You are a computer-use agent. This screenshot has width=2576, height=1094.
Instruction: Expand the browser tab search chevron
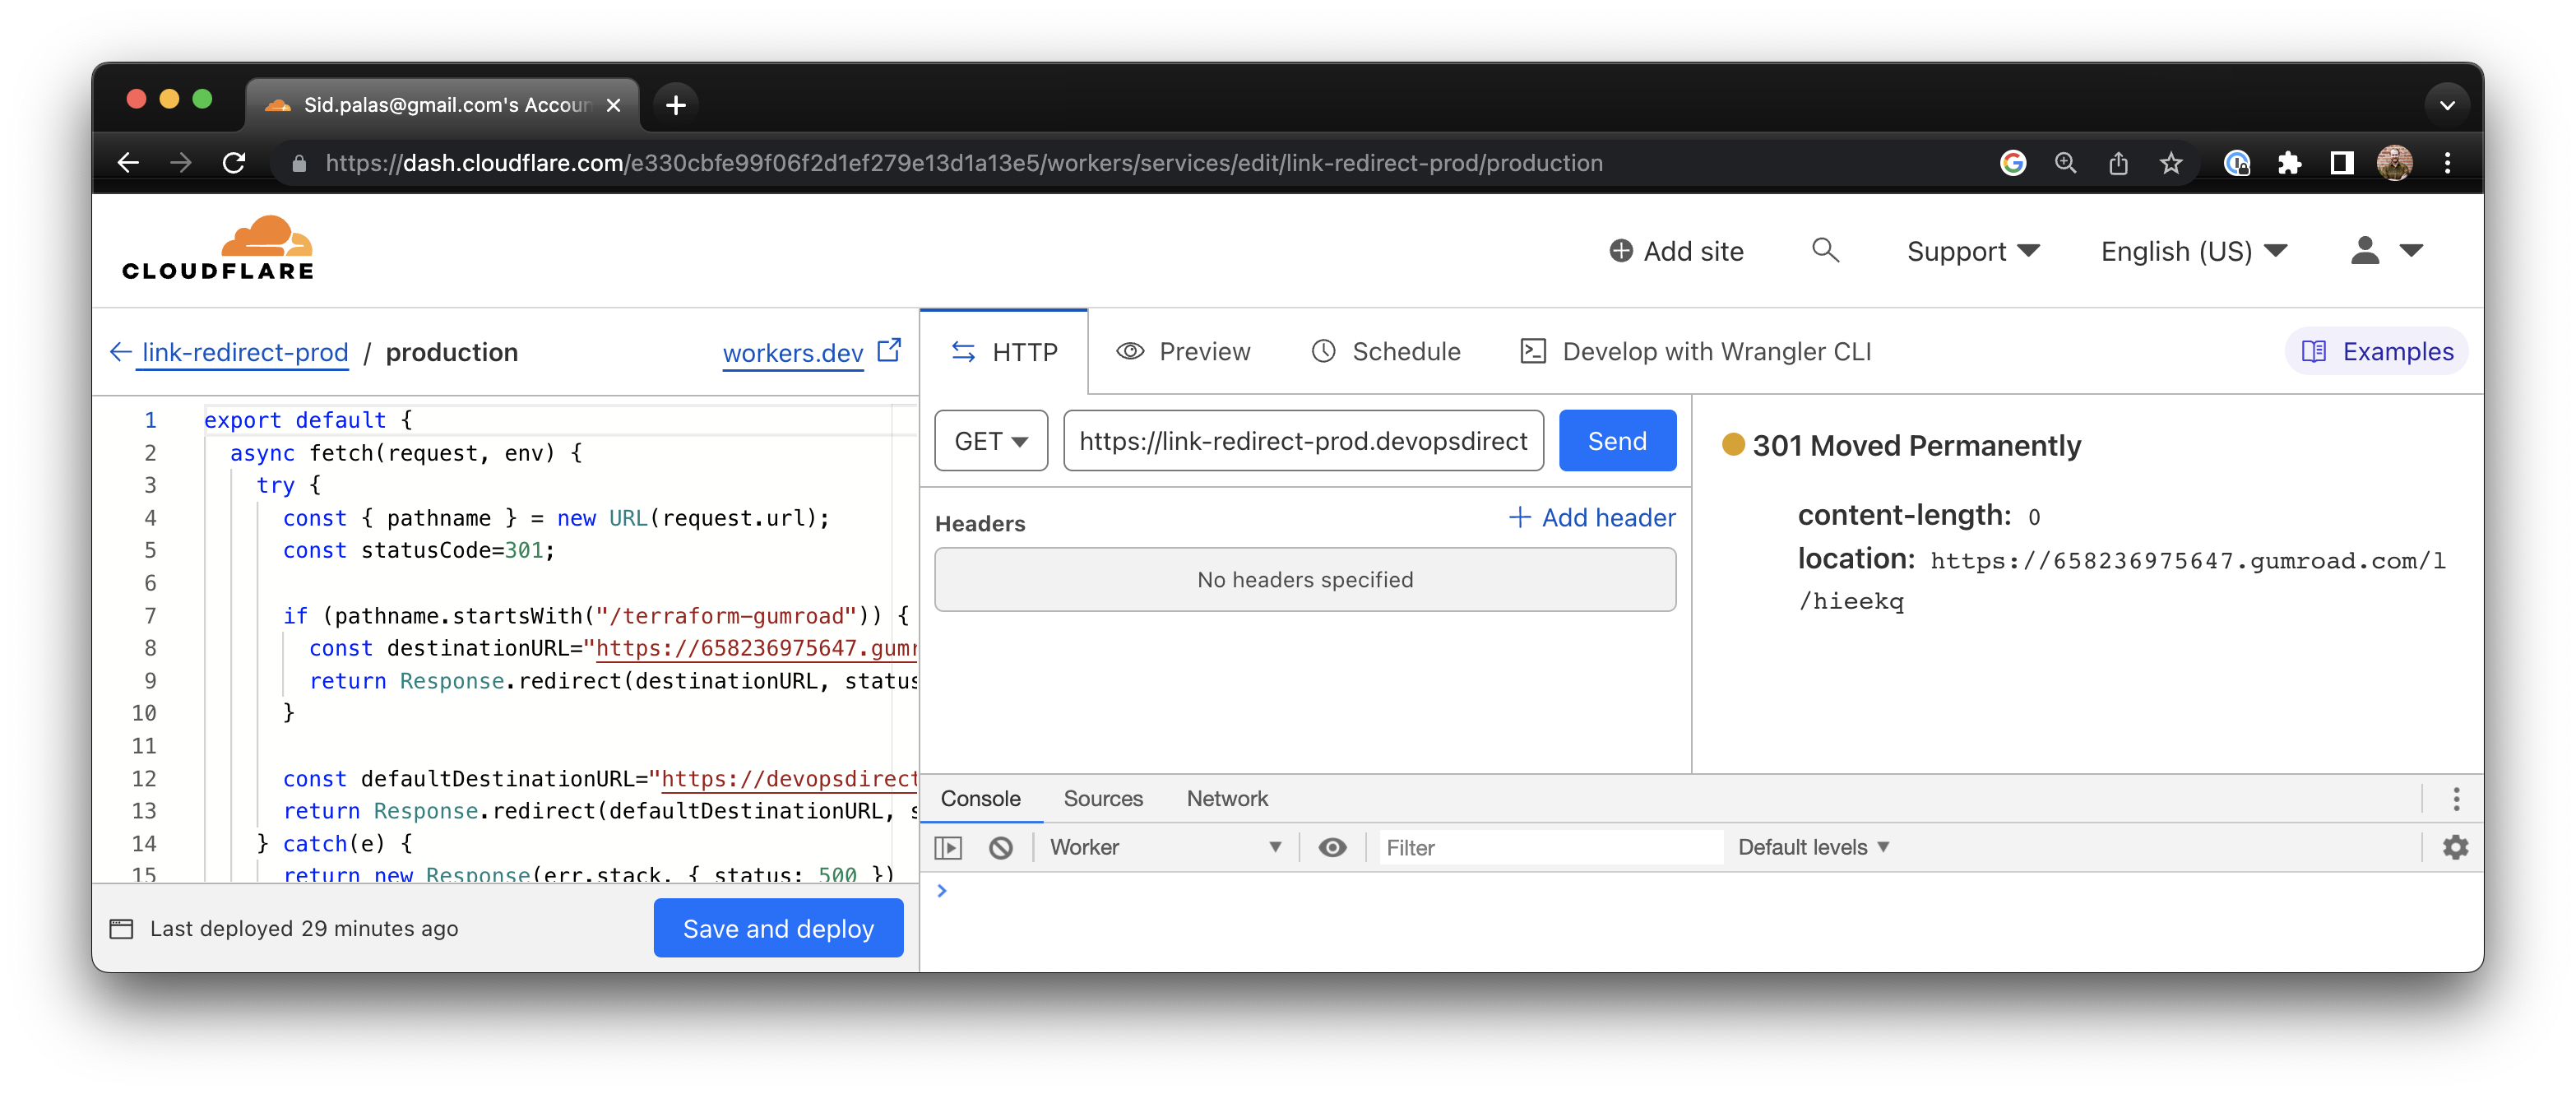pos(2448,105)
